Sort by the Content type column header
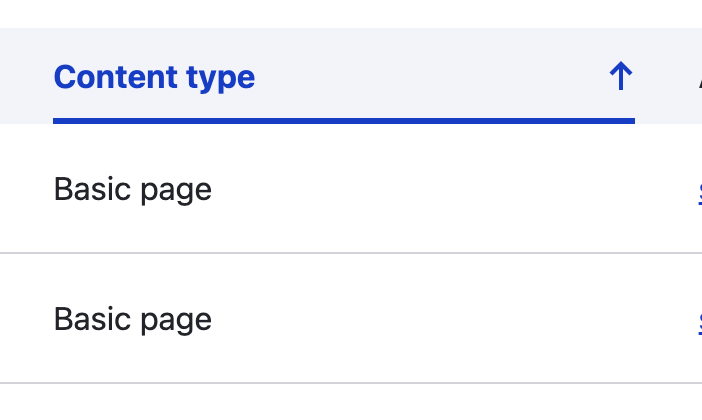Screen dimensions: 702x420 click(154, 77)
